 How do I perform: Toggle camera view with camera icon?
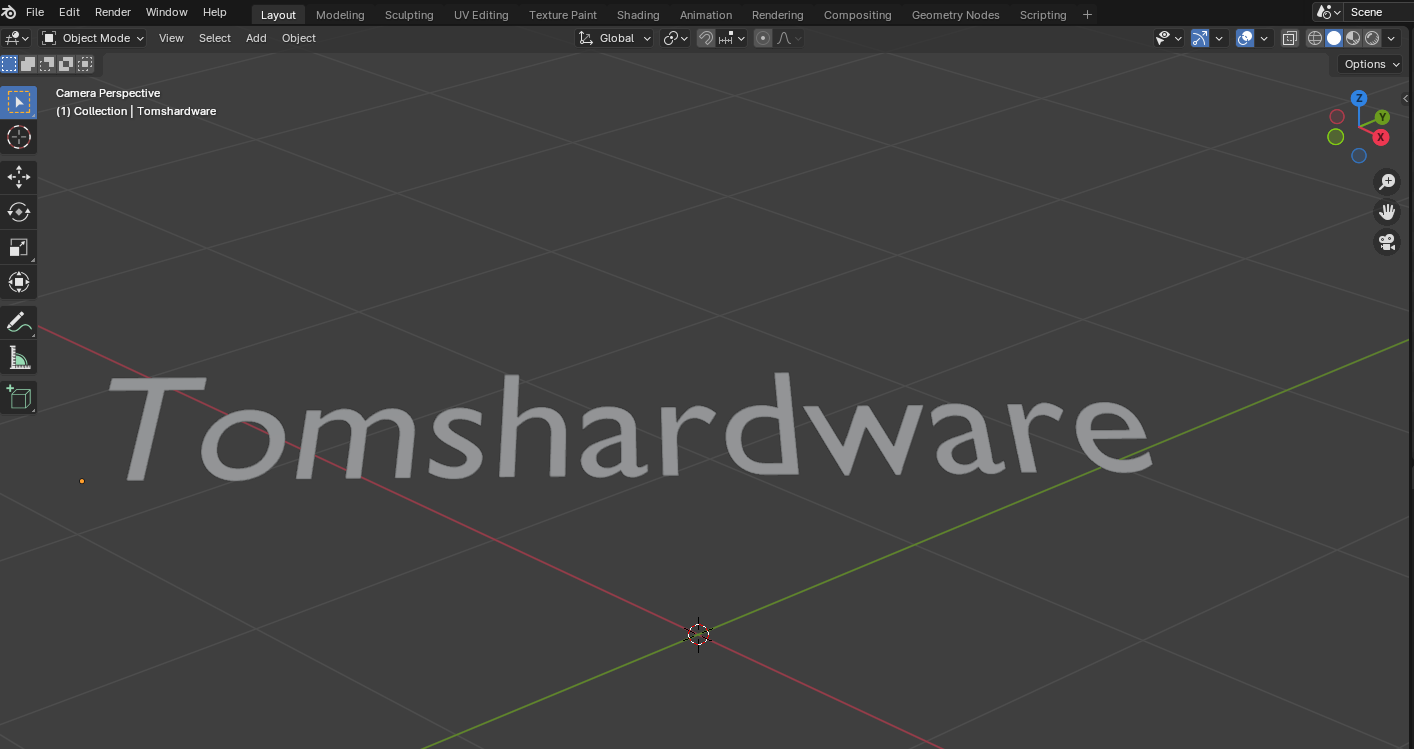pos(1387,242)
